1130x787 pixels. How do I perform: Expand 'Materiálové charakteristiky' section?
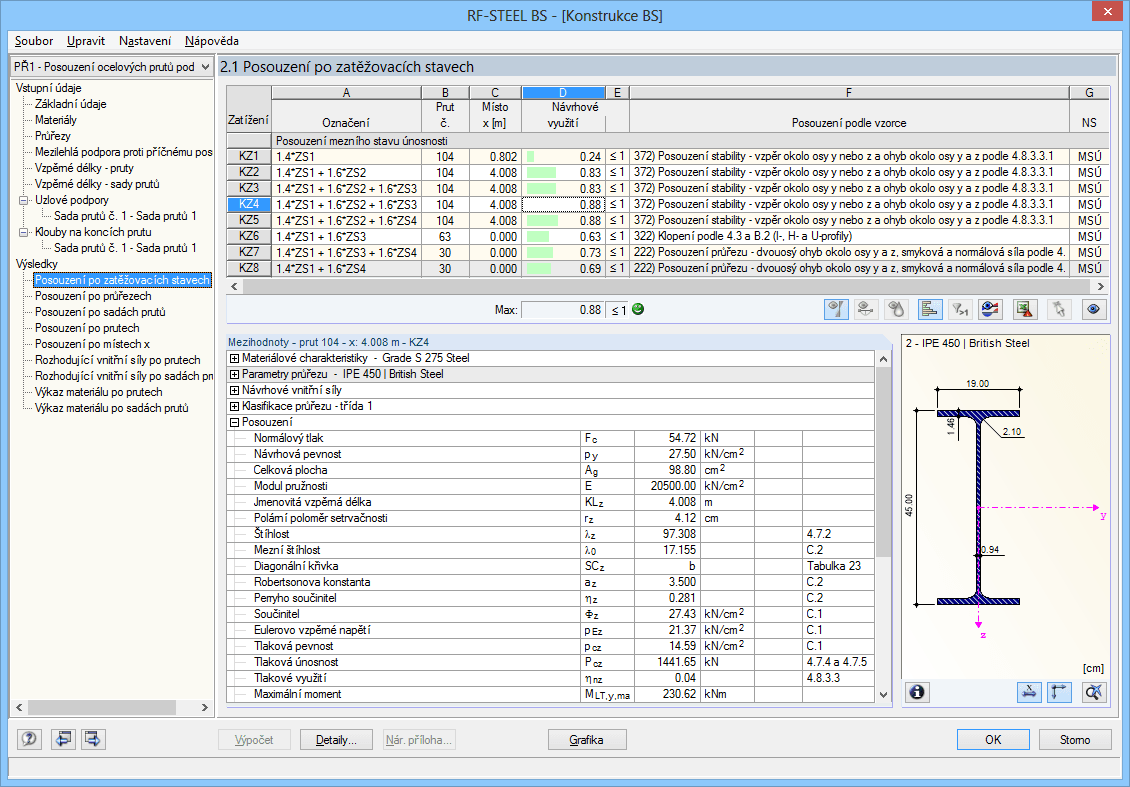[x=234, y=358]
